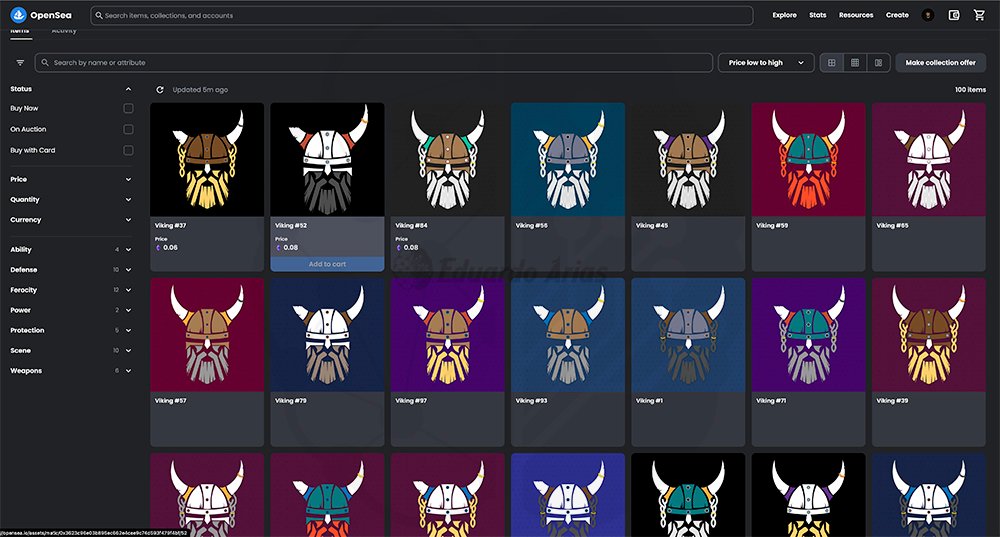
Task: Switch to mosaic layout view
Action: 878,63
